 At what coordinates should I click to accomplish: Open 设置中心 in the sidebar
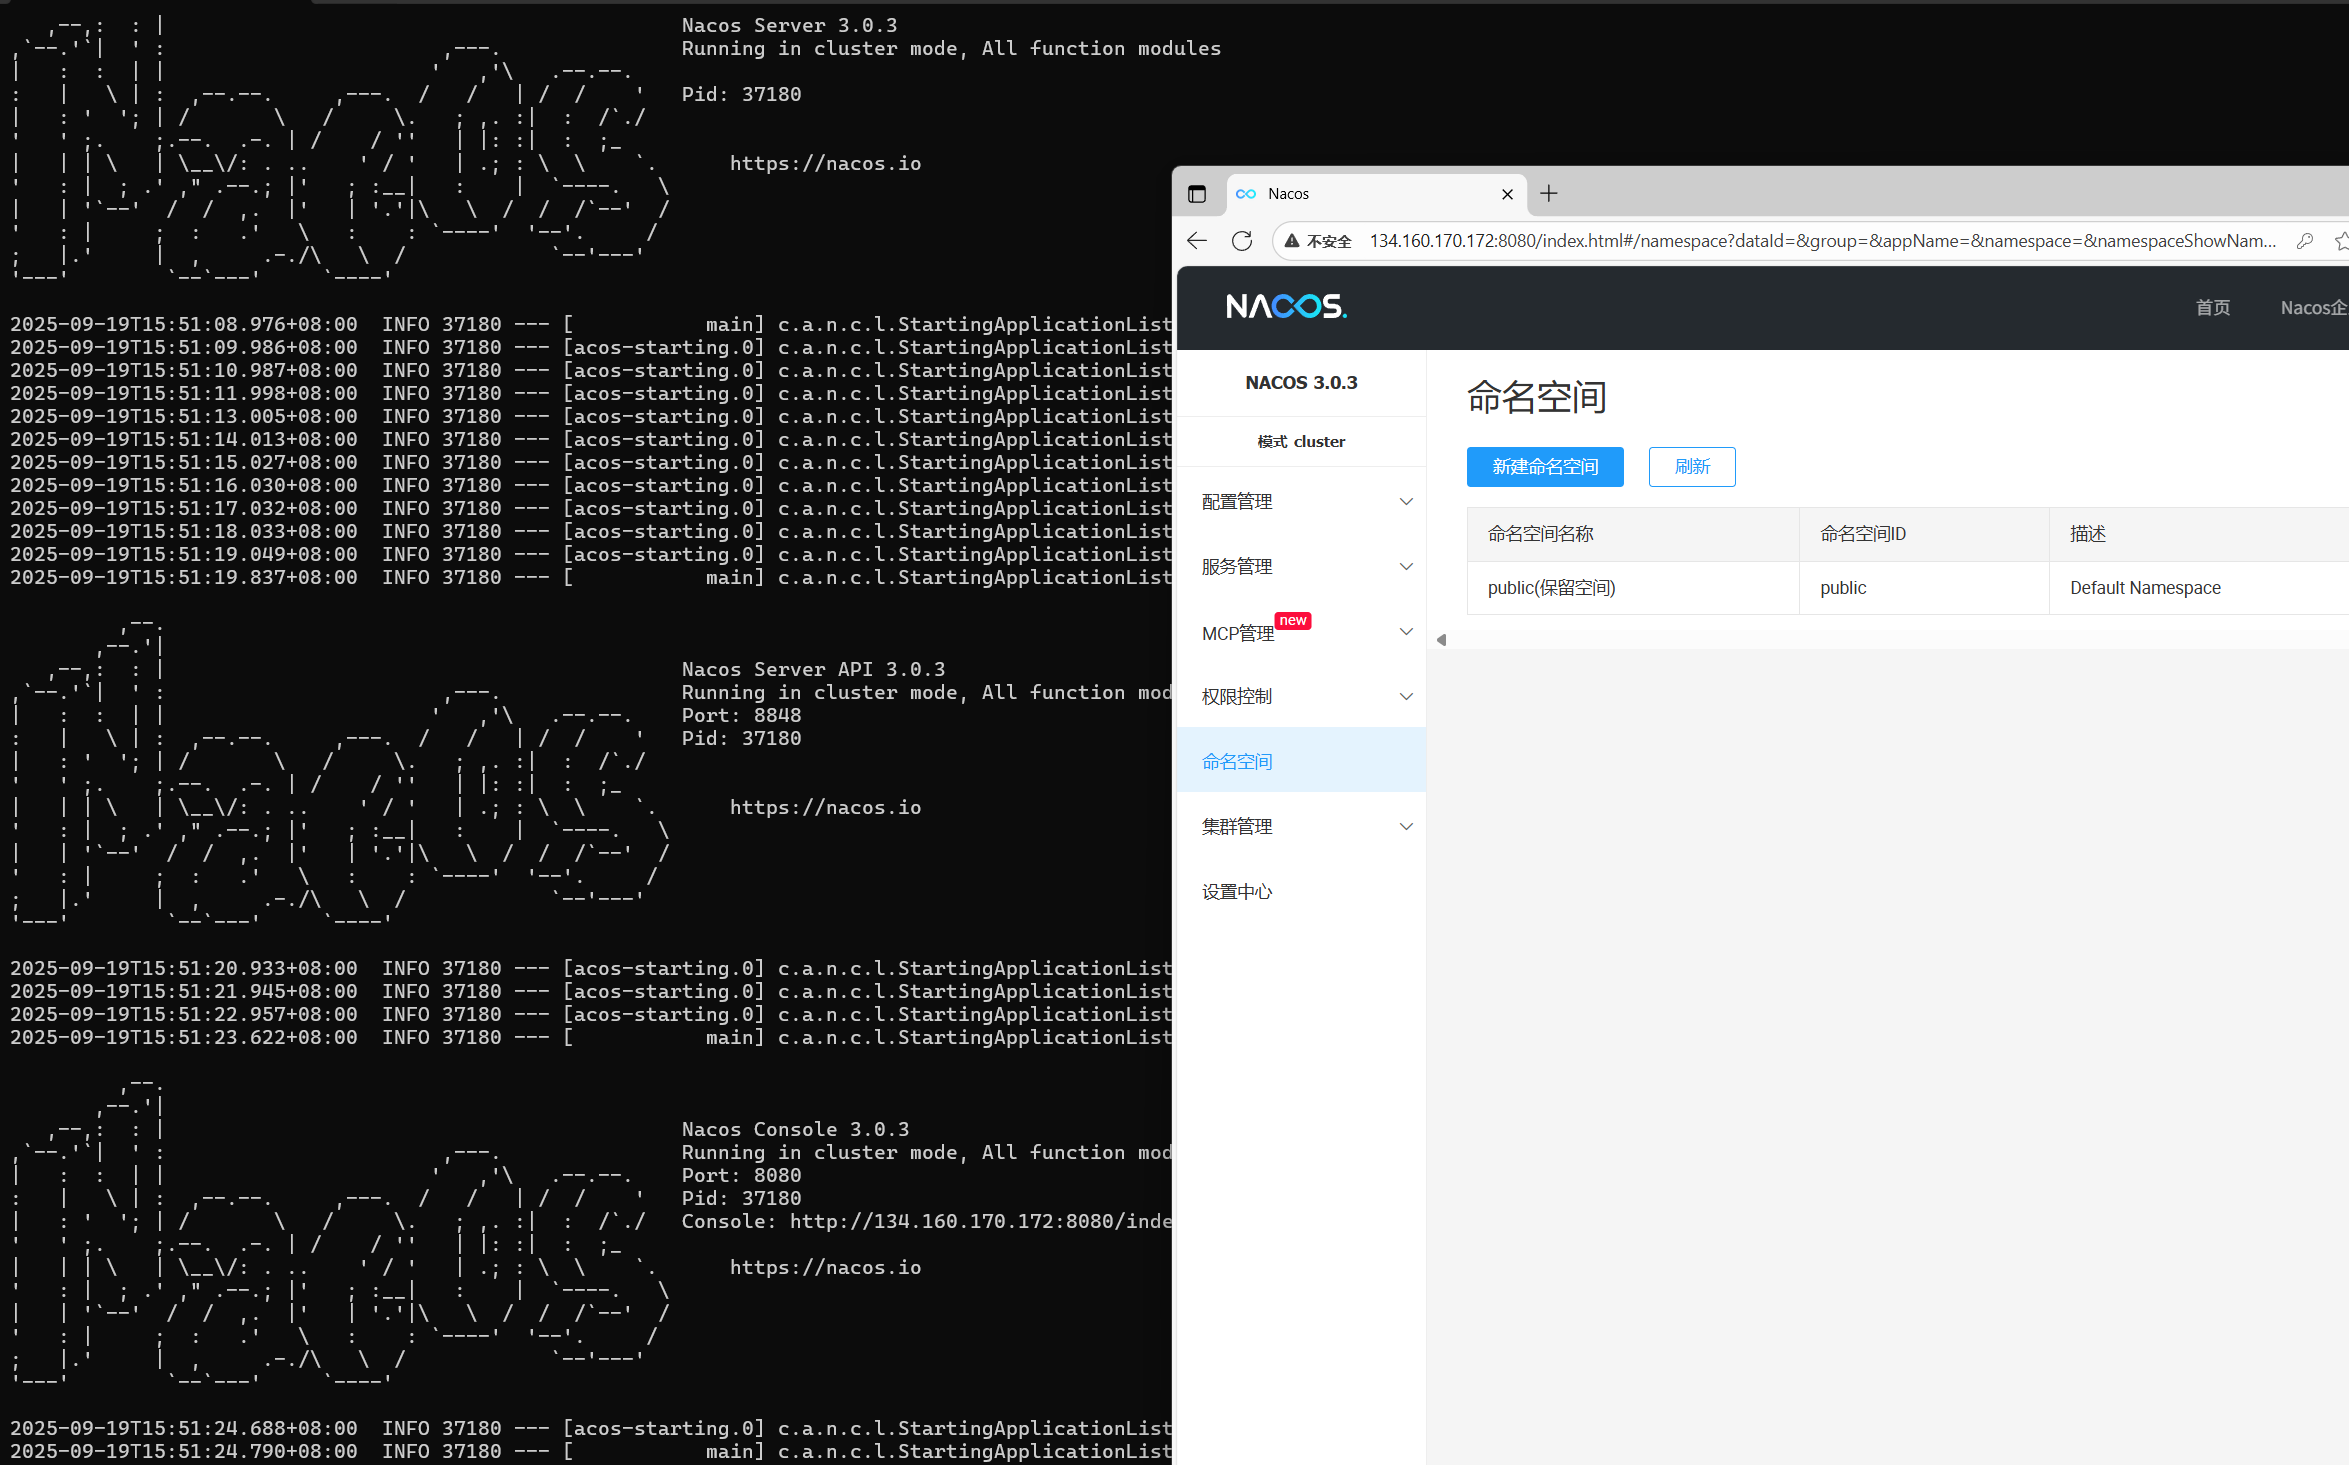click(1302, 892)
